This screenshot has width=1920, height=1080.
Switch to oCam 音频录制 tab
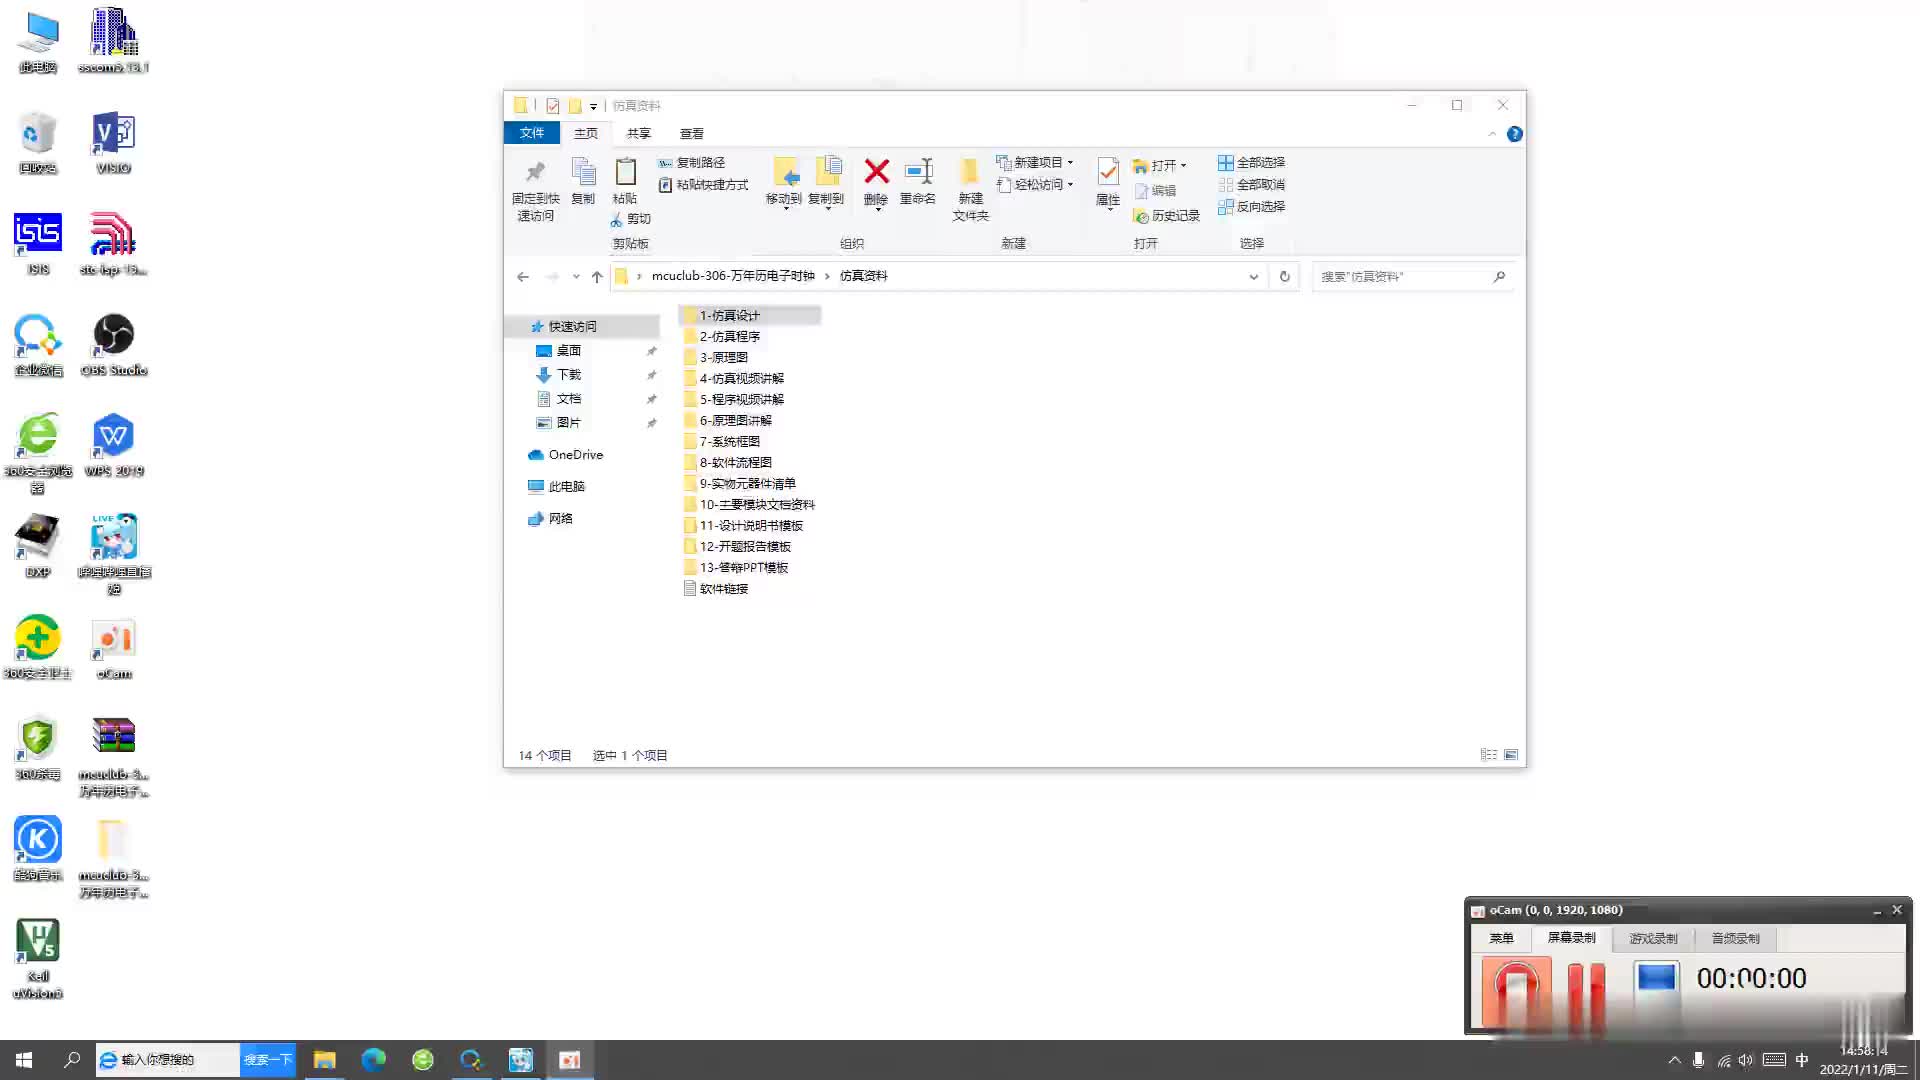pyautogui.click(x=1735, y=938)
